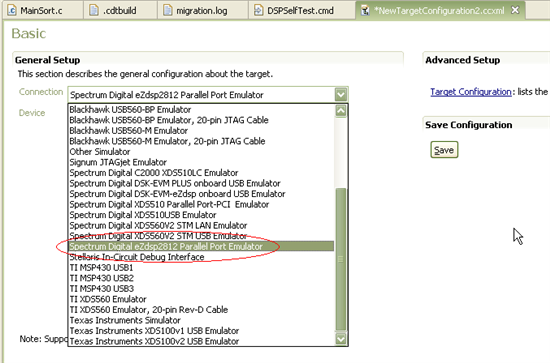
Task: Click the Advanced Setup section header
Action: click(x=462, y=60)
